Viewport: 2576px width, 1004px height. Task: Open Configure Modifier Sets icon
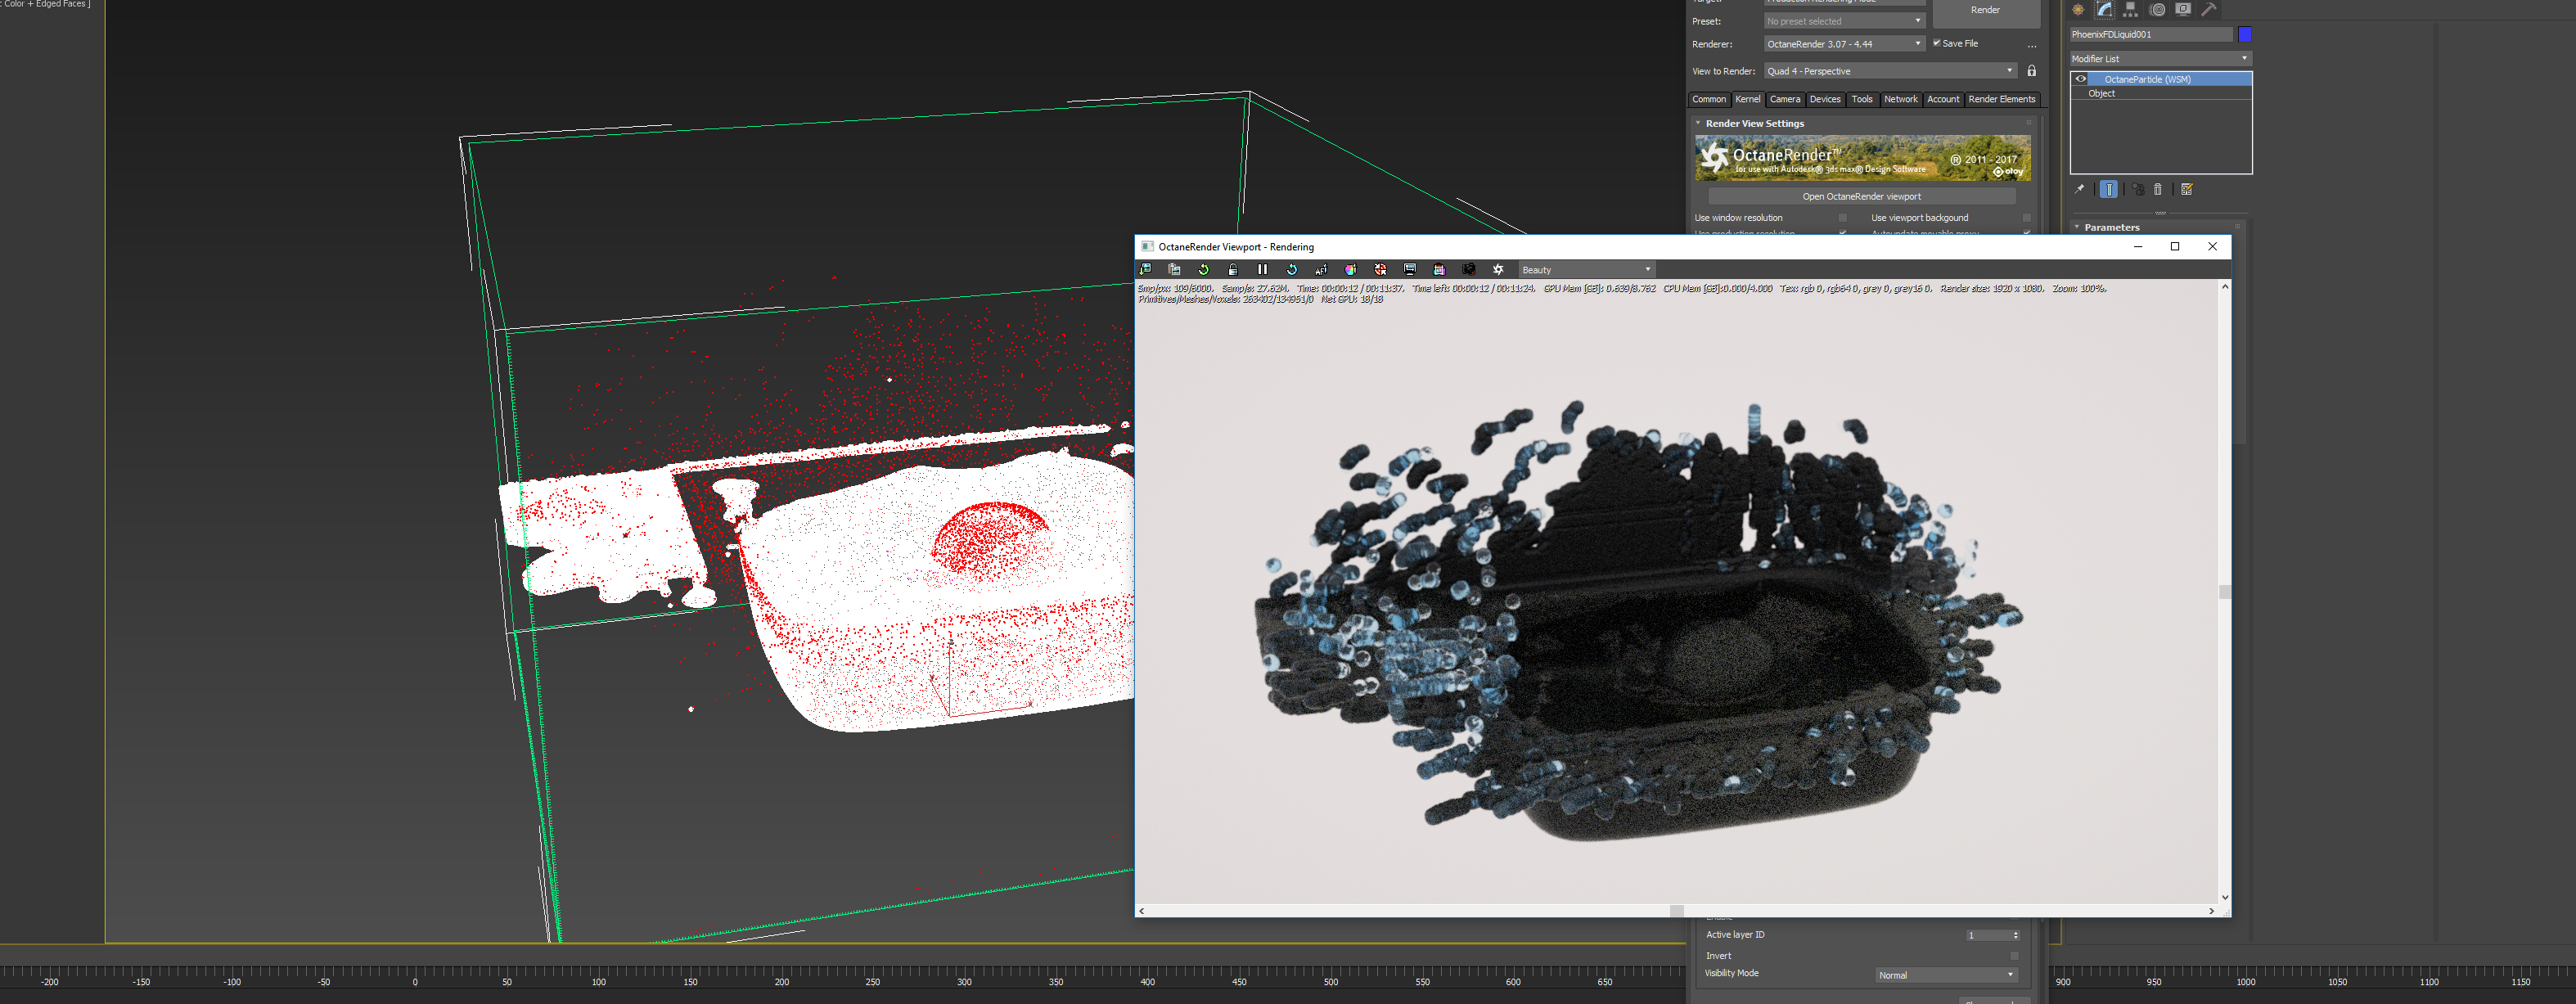pyautogui.click(x=2187, y=189)
